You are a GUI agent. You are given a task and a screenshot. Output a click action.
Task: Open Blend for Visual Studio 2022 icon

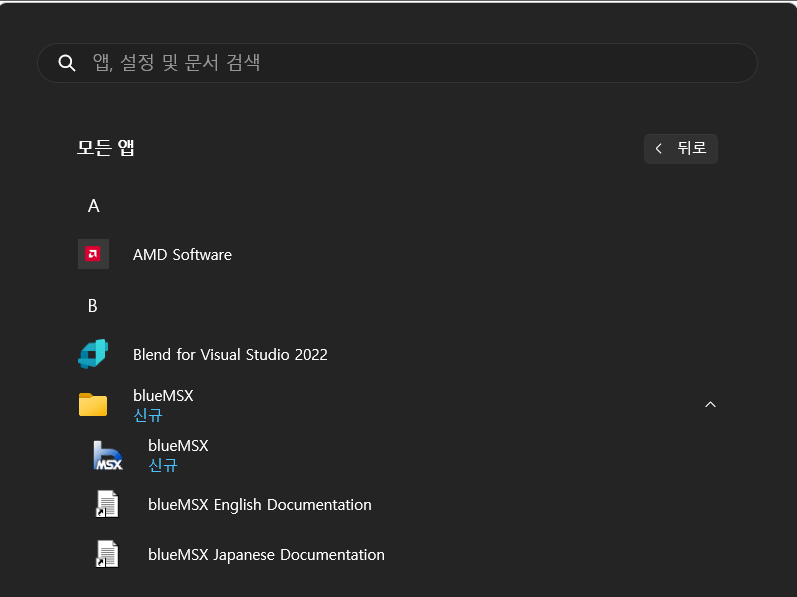(x=93, y=354)
